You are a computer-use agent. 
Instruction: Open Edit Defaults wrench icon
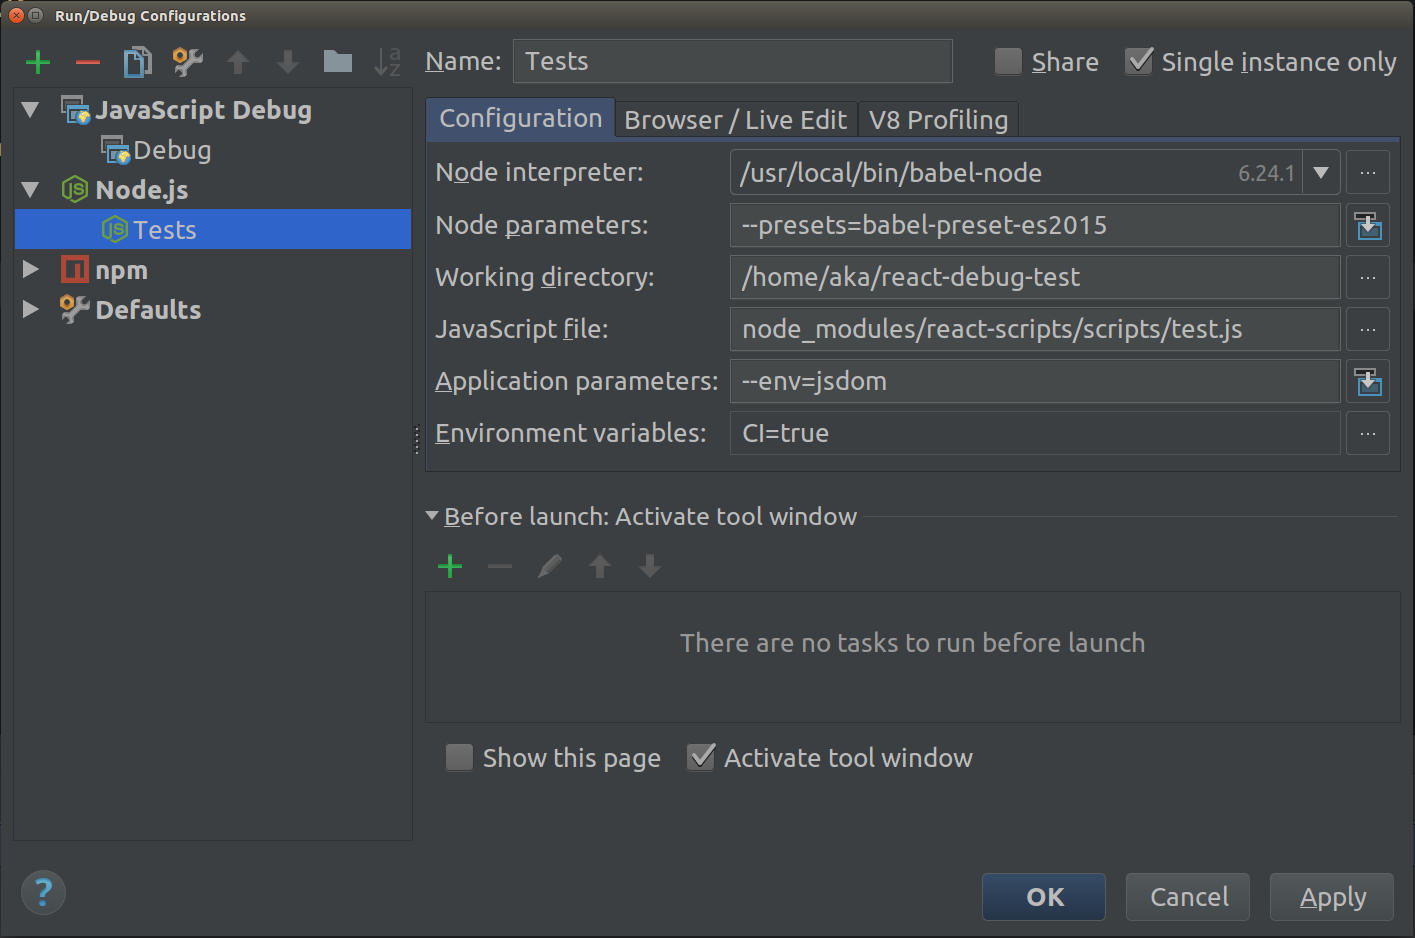187,62
